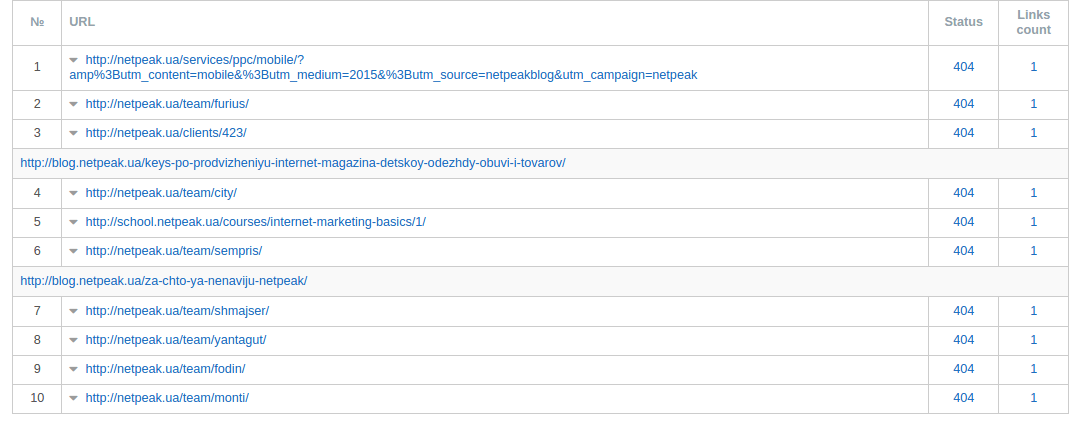The image size is (1076, 425).
Task: Click 404 status in clients/423 row
Action: 963,133
